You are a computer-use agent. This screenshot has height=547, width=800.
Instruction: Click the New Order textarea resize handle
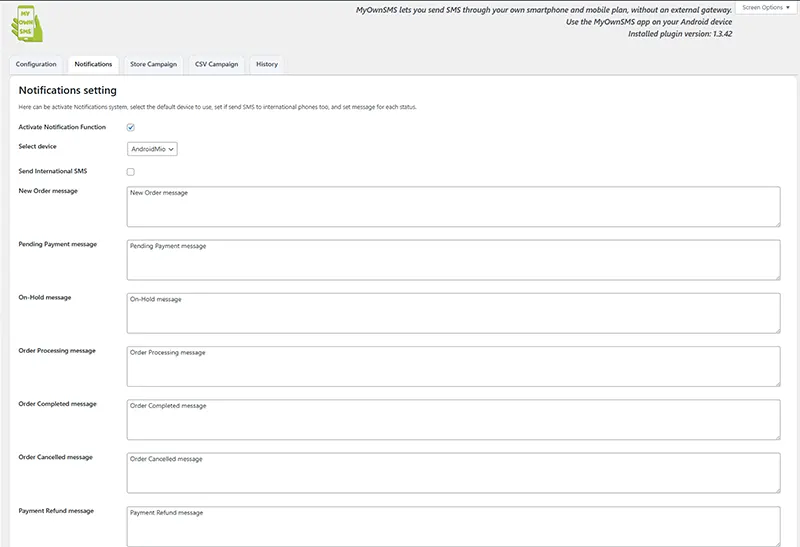point(776,223)
